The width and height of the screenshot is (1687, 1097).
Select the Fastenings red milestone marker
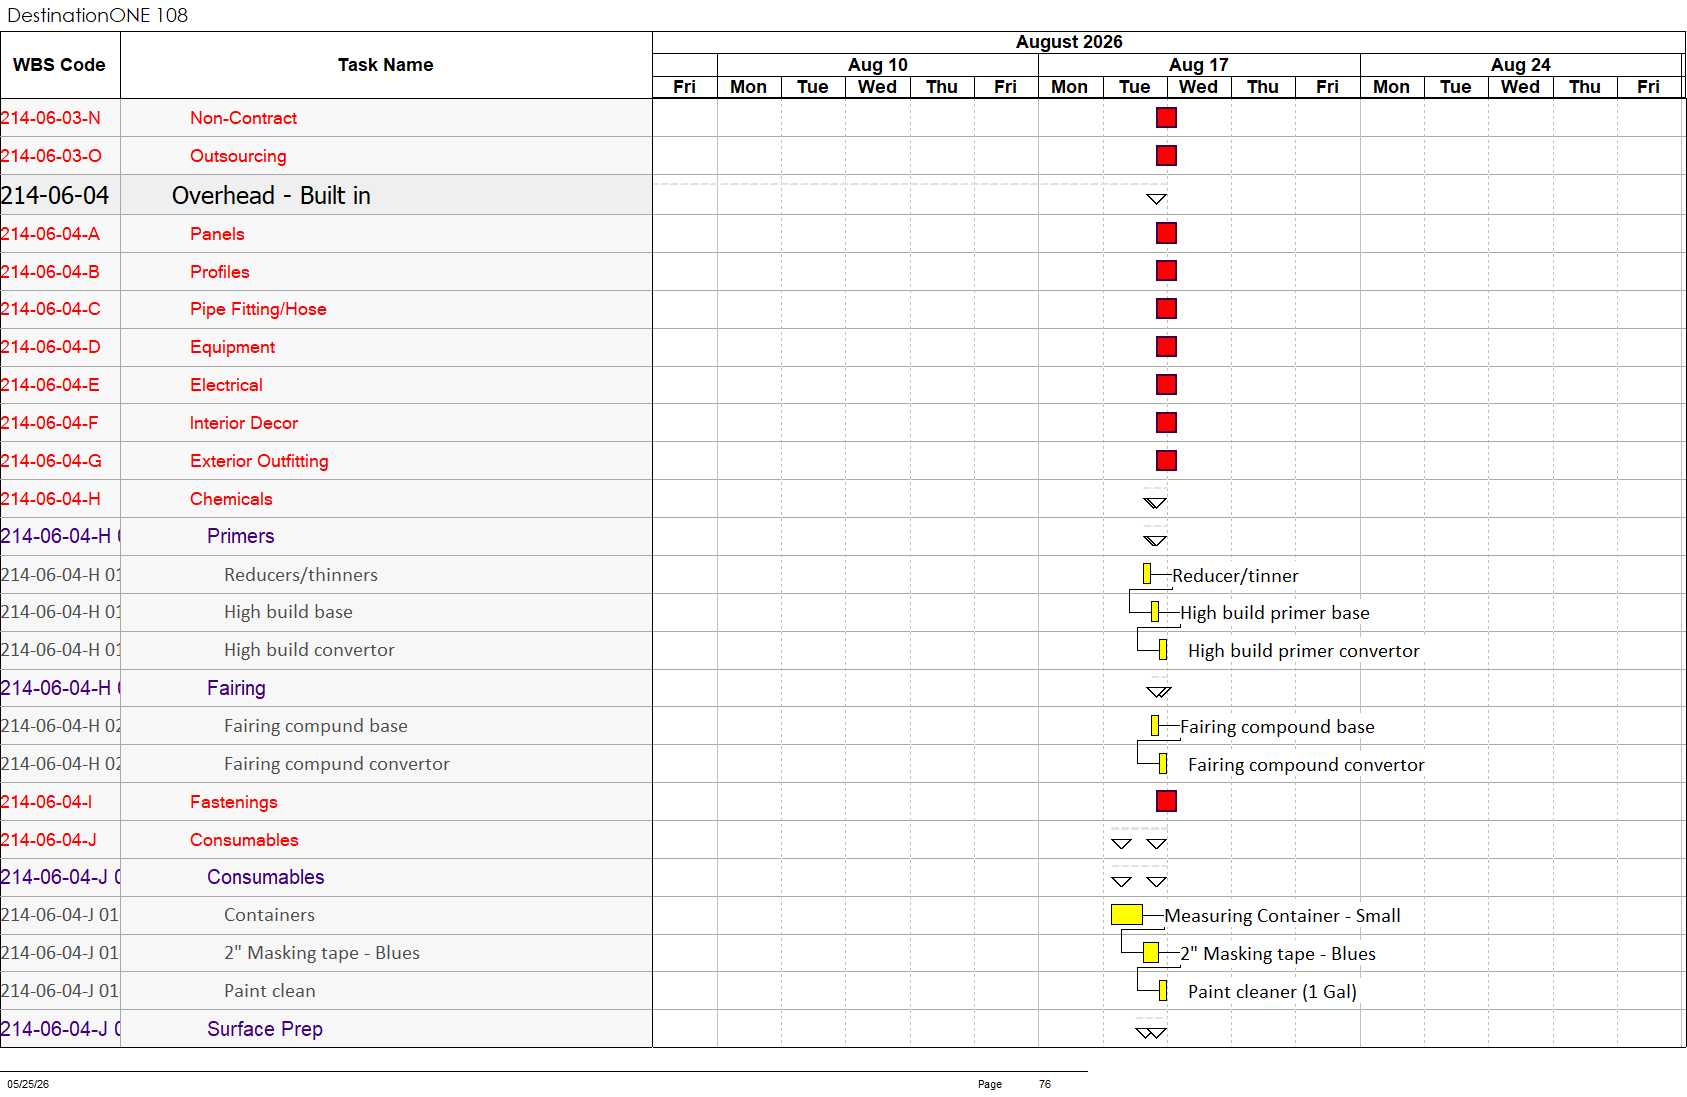tap(1166, 801)
